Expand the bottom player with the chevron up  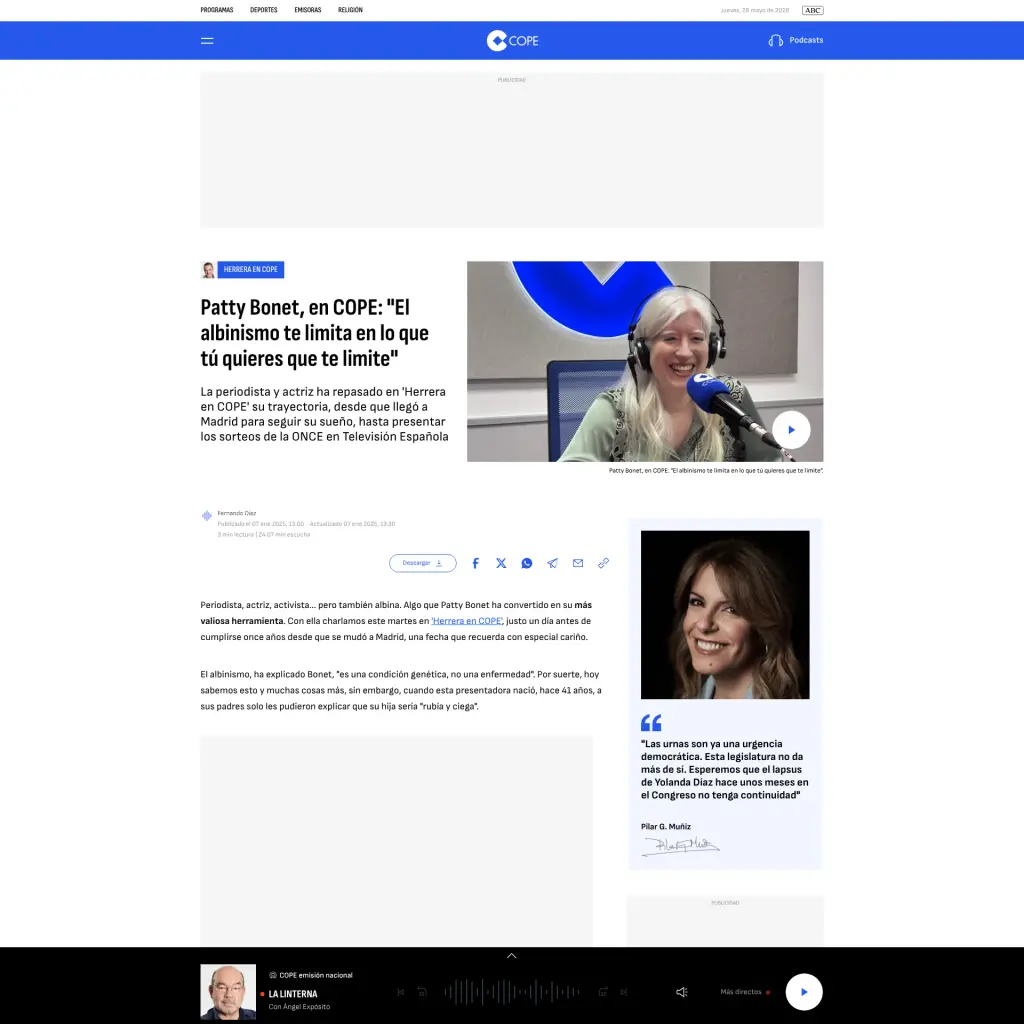pyautogui.click(x=512, y=955)
